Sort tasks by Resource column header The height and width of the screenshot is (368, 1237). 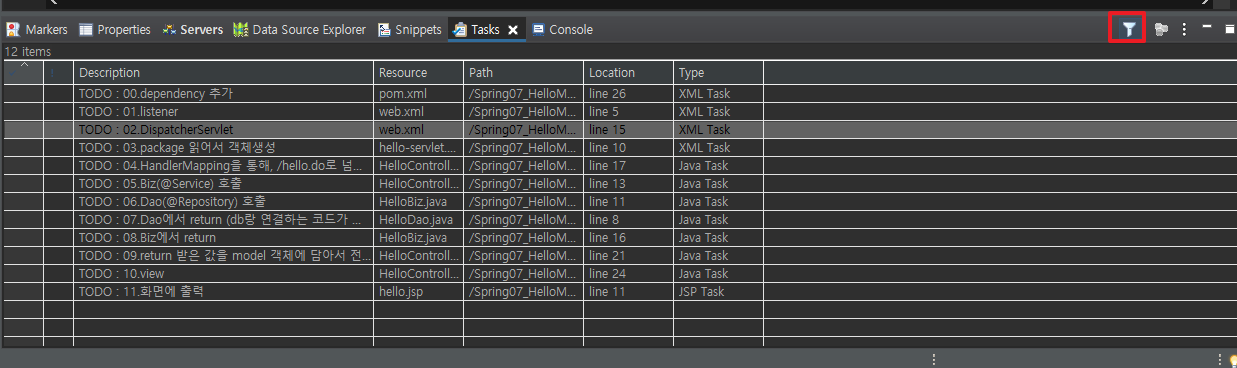419,72
